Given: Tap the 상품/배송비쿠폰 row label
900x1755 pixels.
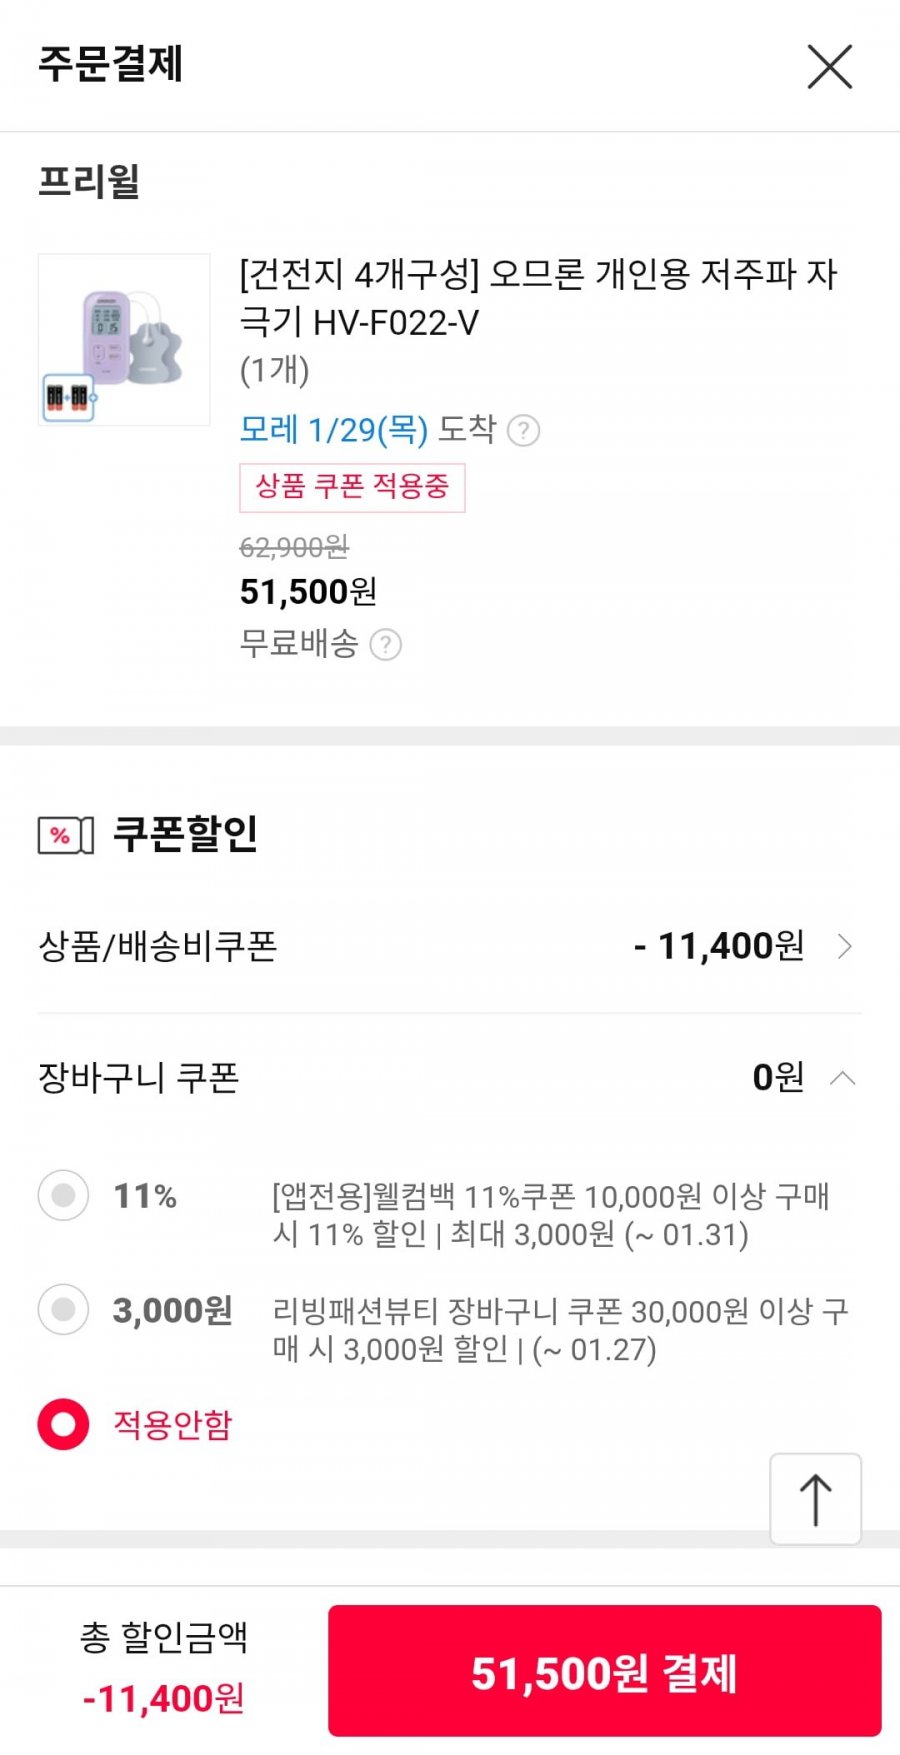Looking at the screenshot, I should [x=158, y=946].
